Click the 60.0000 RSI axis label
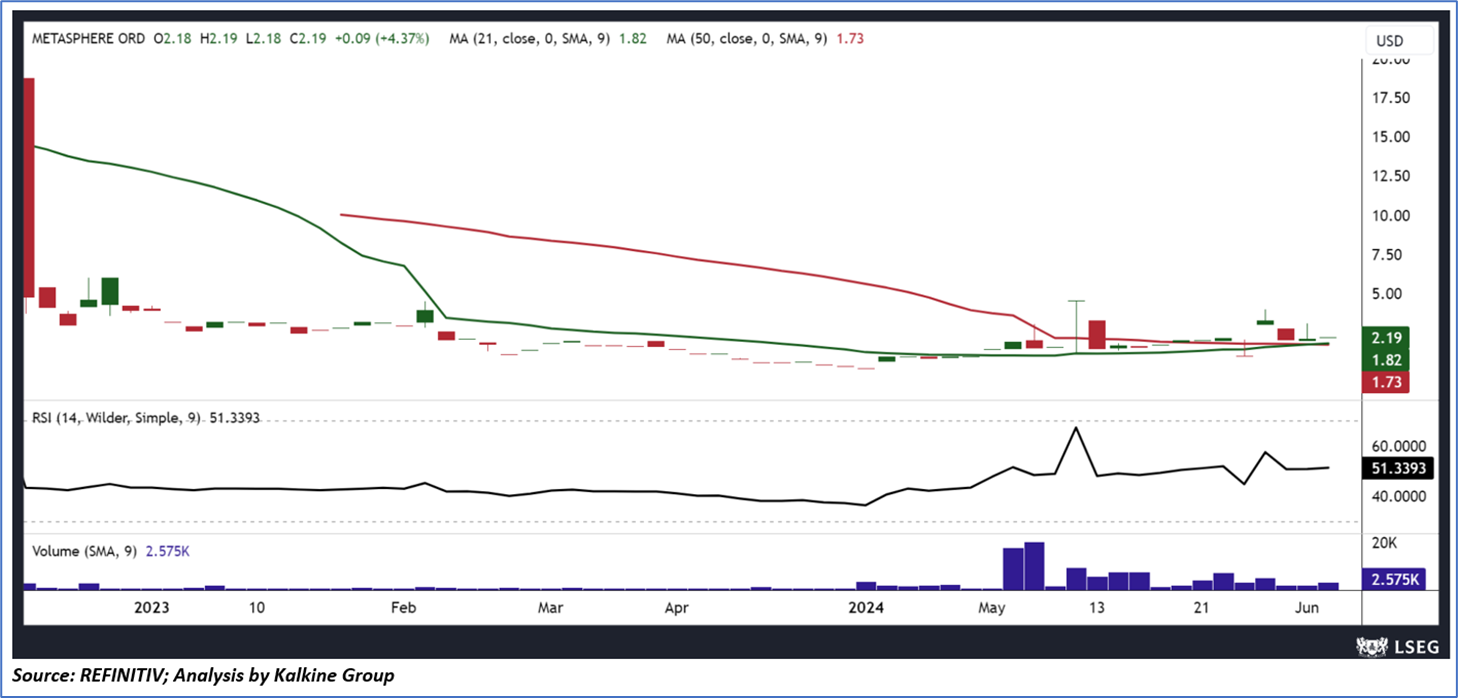 (1400, 446)
